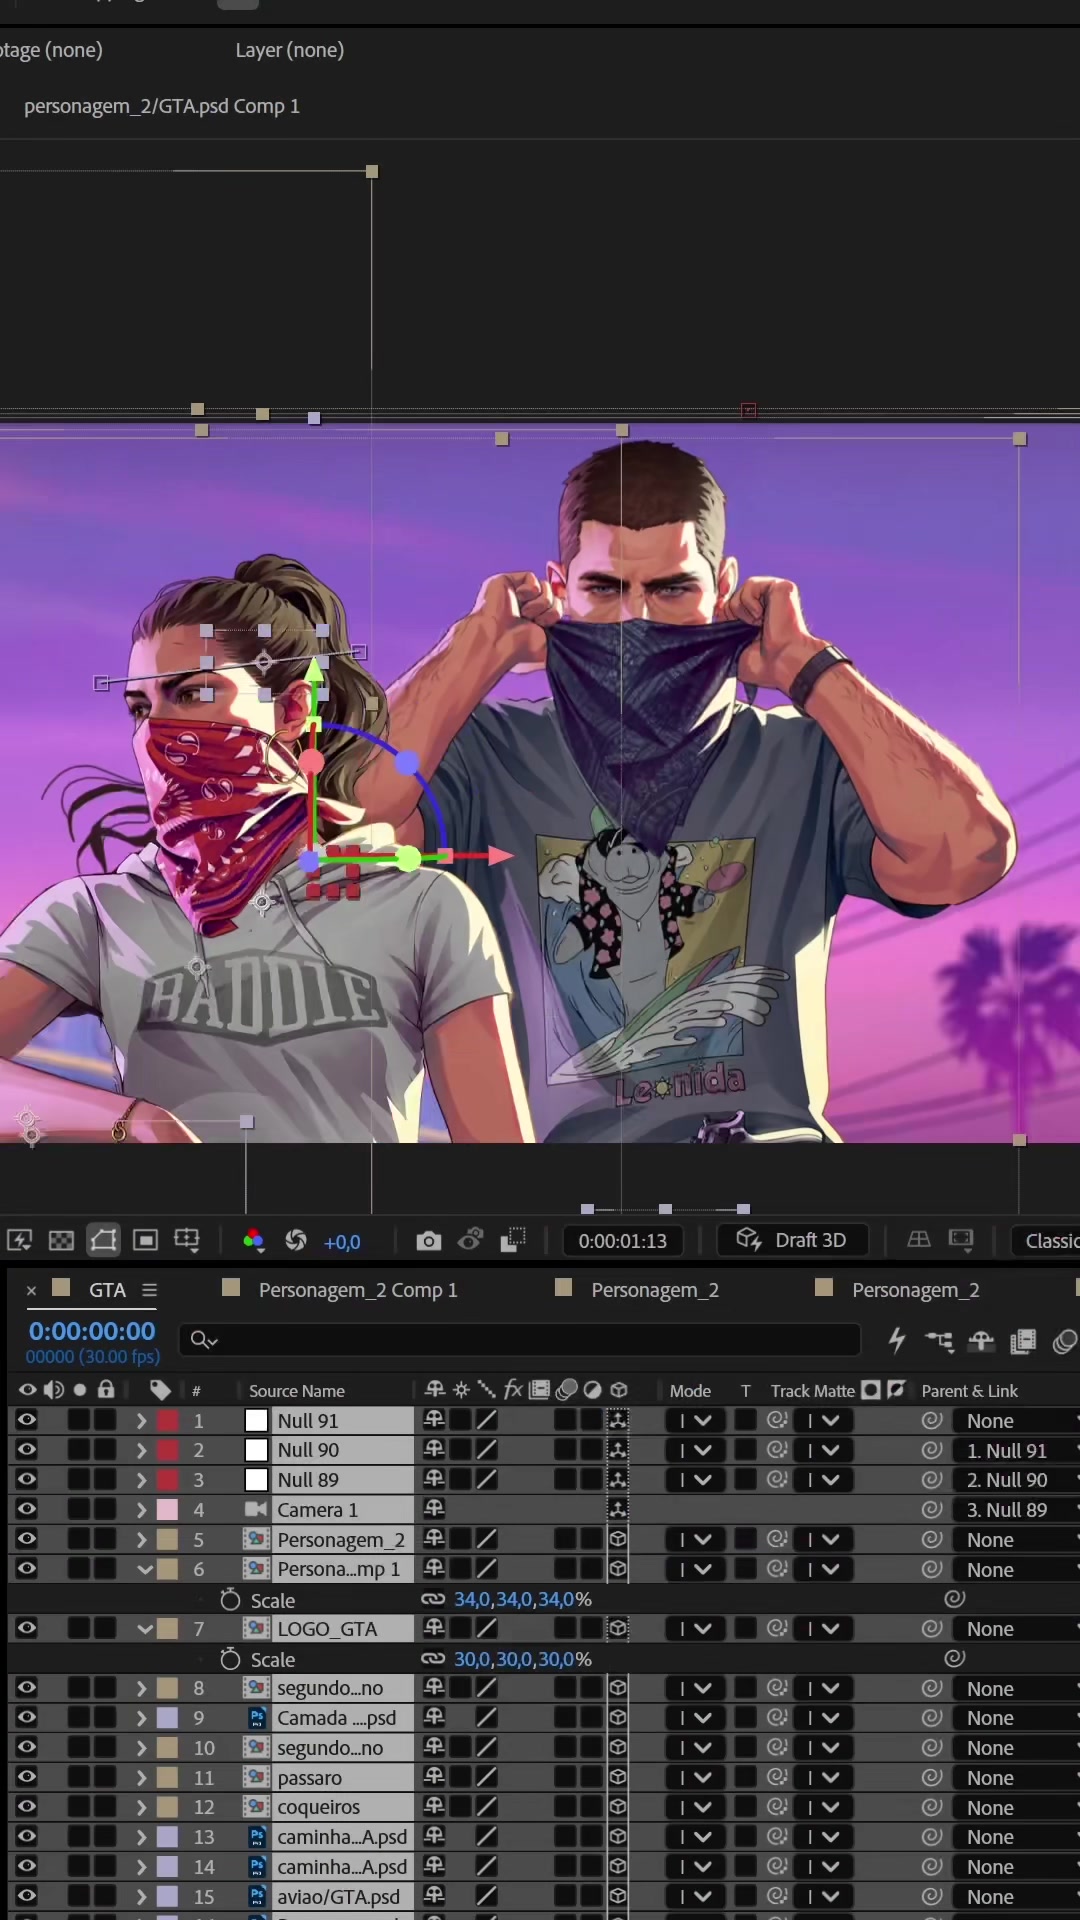Switch to the last Personagem_2 timeline tab
The width and height of the screenshot is (1080, 1920).
click(915, 1289)
